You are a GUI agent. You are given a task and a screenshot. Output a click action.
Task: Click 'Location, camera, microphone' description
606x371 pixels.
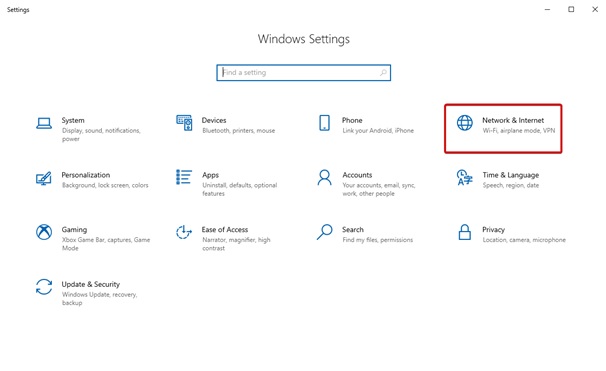(524, 240)
